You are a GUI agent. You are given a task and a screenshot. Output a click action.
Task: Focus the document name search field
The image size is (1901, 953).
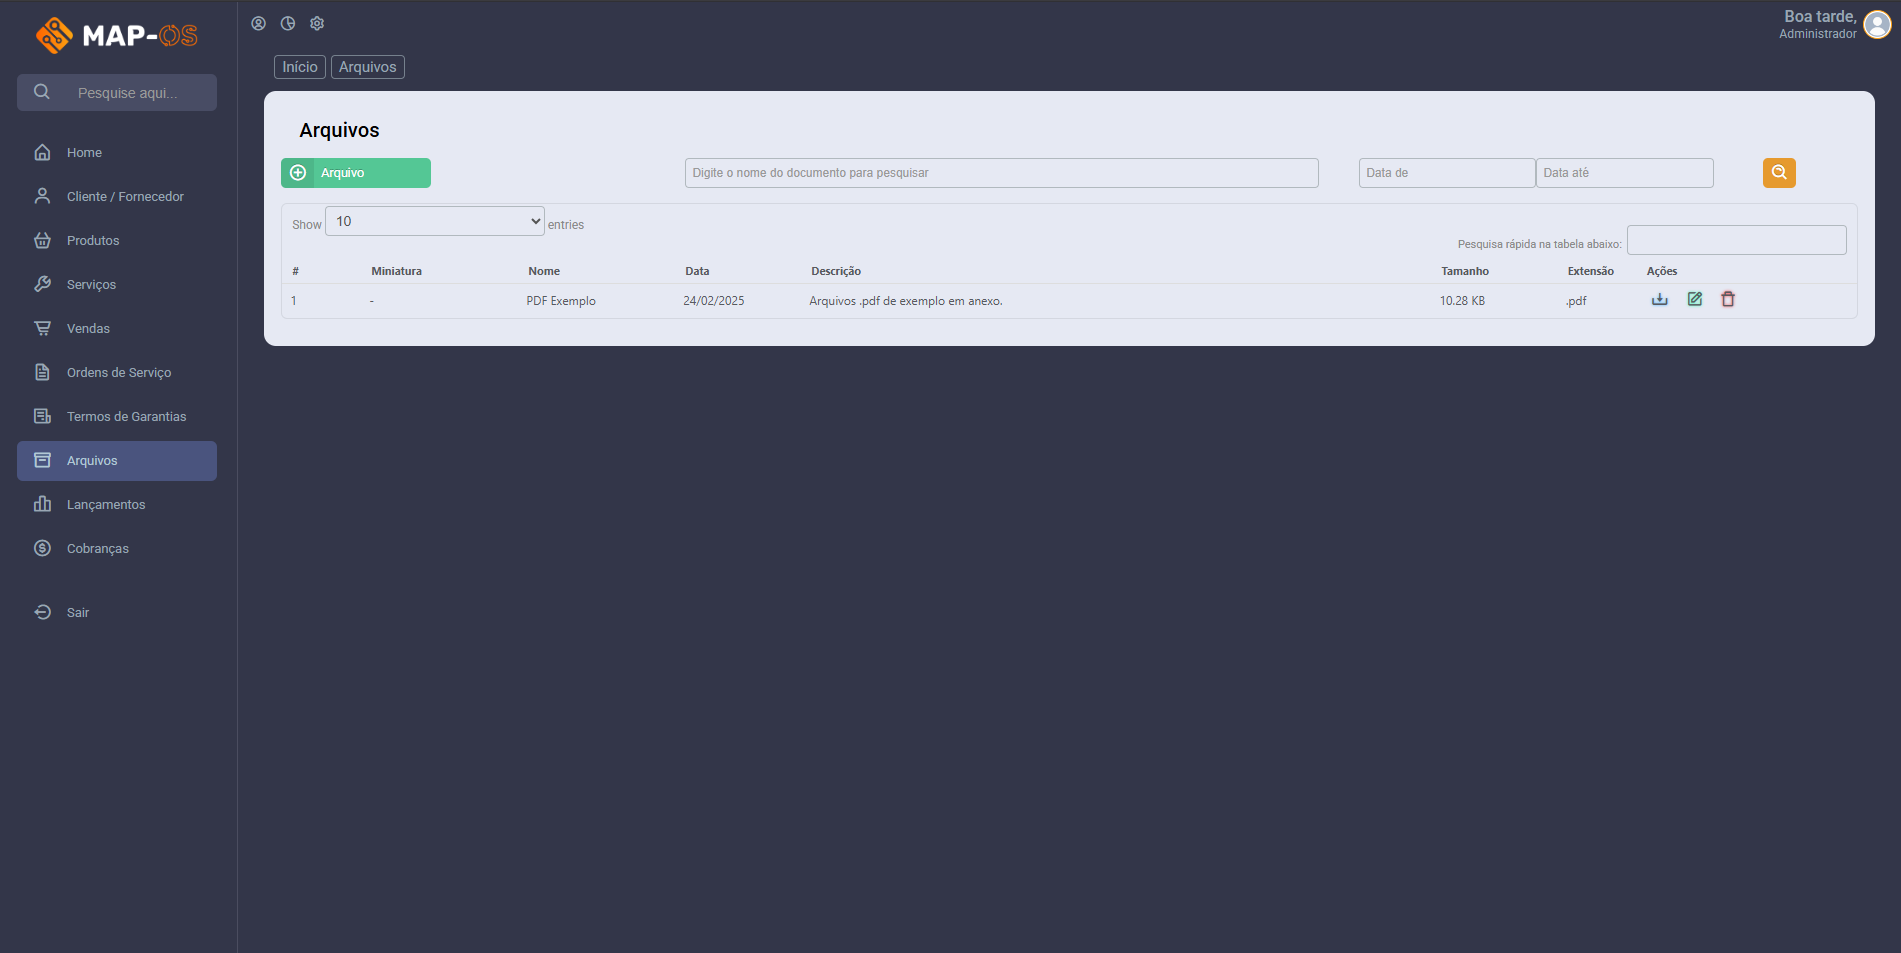coord(1001,173)
